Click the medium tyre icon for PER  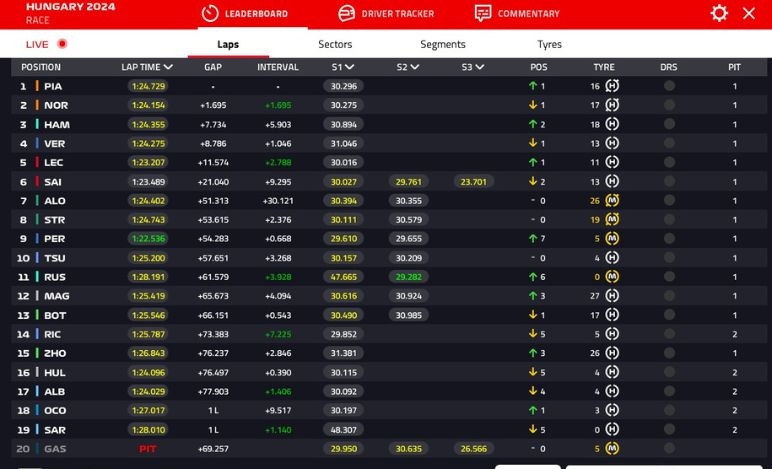click(612, 239)
